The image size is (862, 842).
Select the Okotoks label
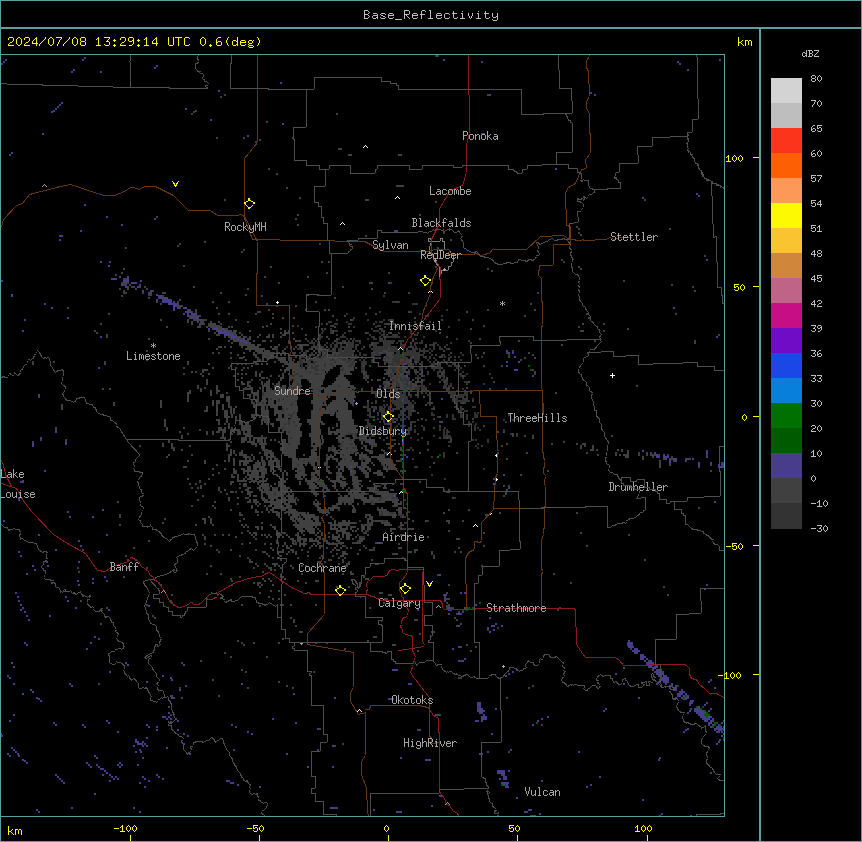[412, 700]
